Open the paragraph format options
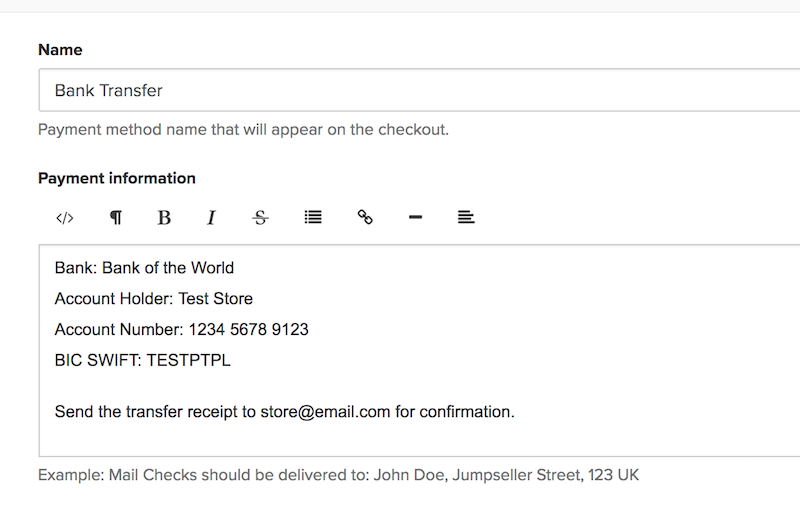 tap(115, 217)
